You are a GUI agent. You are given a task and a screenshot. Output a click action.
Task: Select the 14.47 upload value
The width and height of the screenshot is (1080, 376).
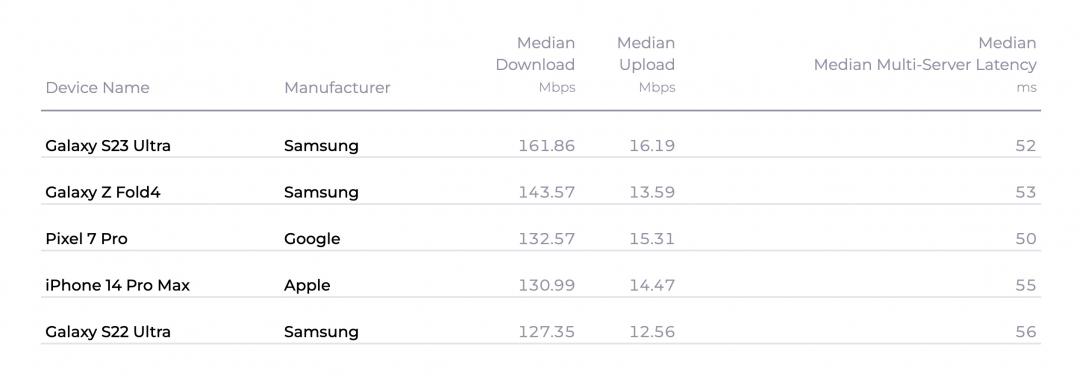click(652, 285)
